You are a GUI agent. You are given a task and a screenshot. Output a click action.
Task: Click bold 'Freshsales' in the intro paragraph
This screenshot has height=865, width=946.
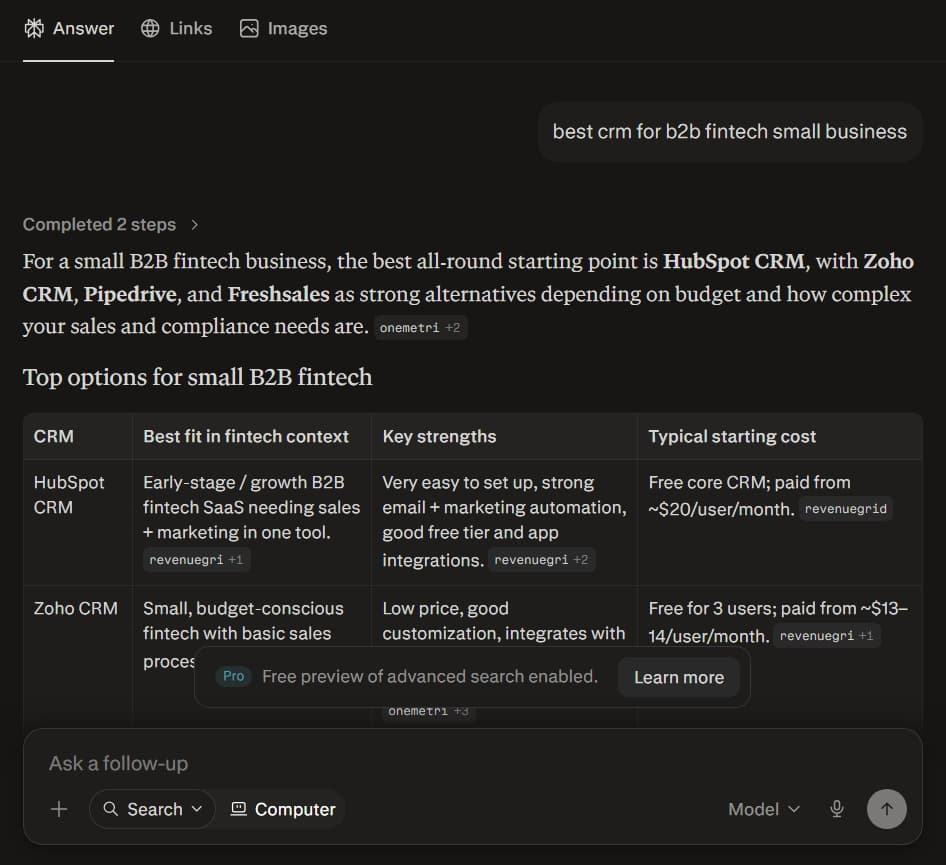tap(278, 294)
